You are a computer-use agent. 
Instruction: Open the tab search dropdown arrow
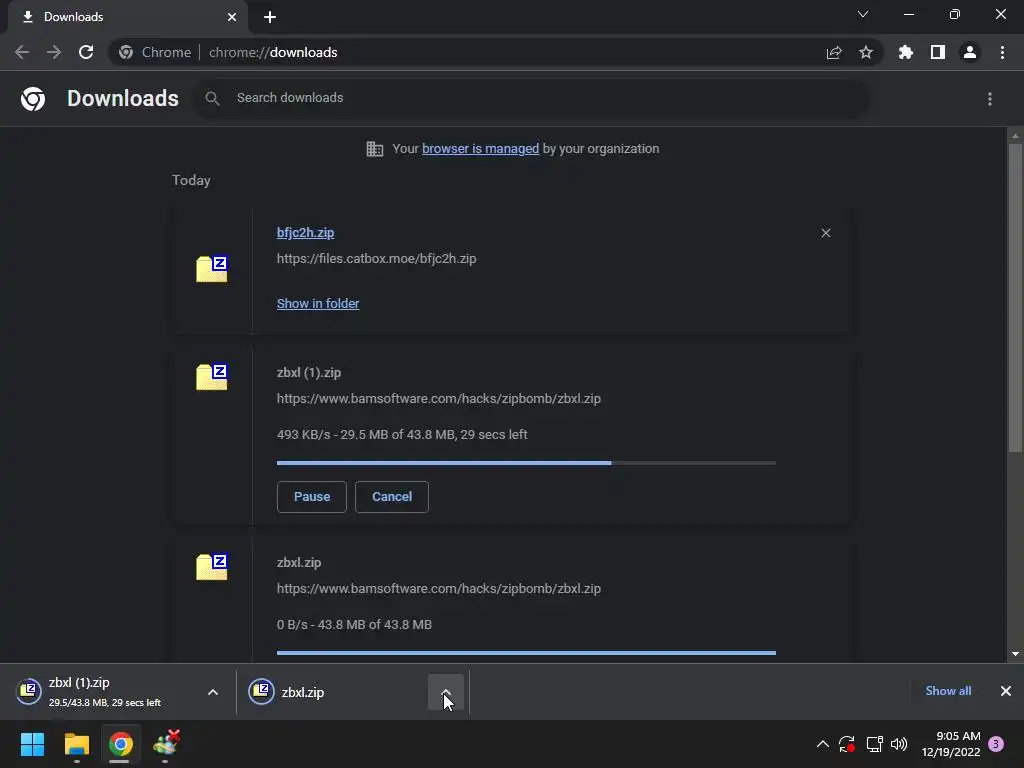click(x=863, y=14)
